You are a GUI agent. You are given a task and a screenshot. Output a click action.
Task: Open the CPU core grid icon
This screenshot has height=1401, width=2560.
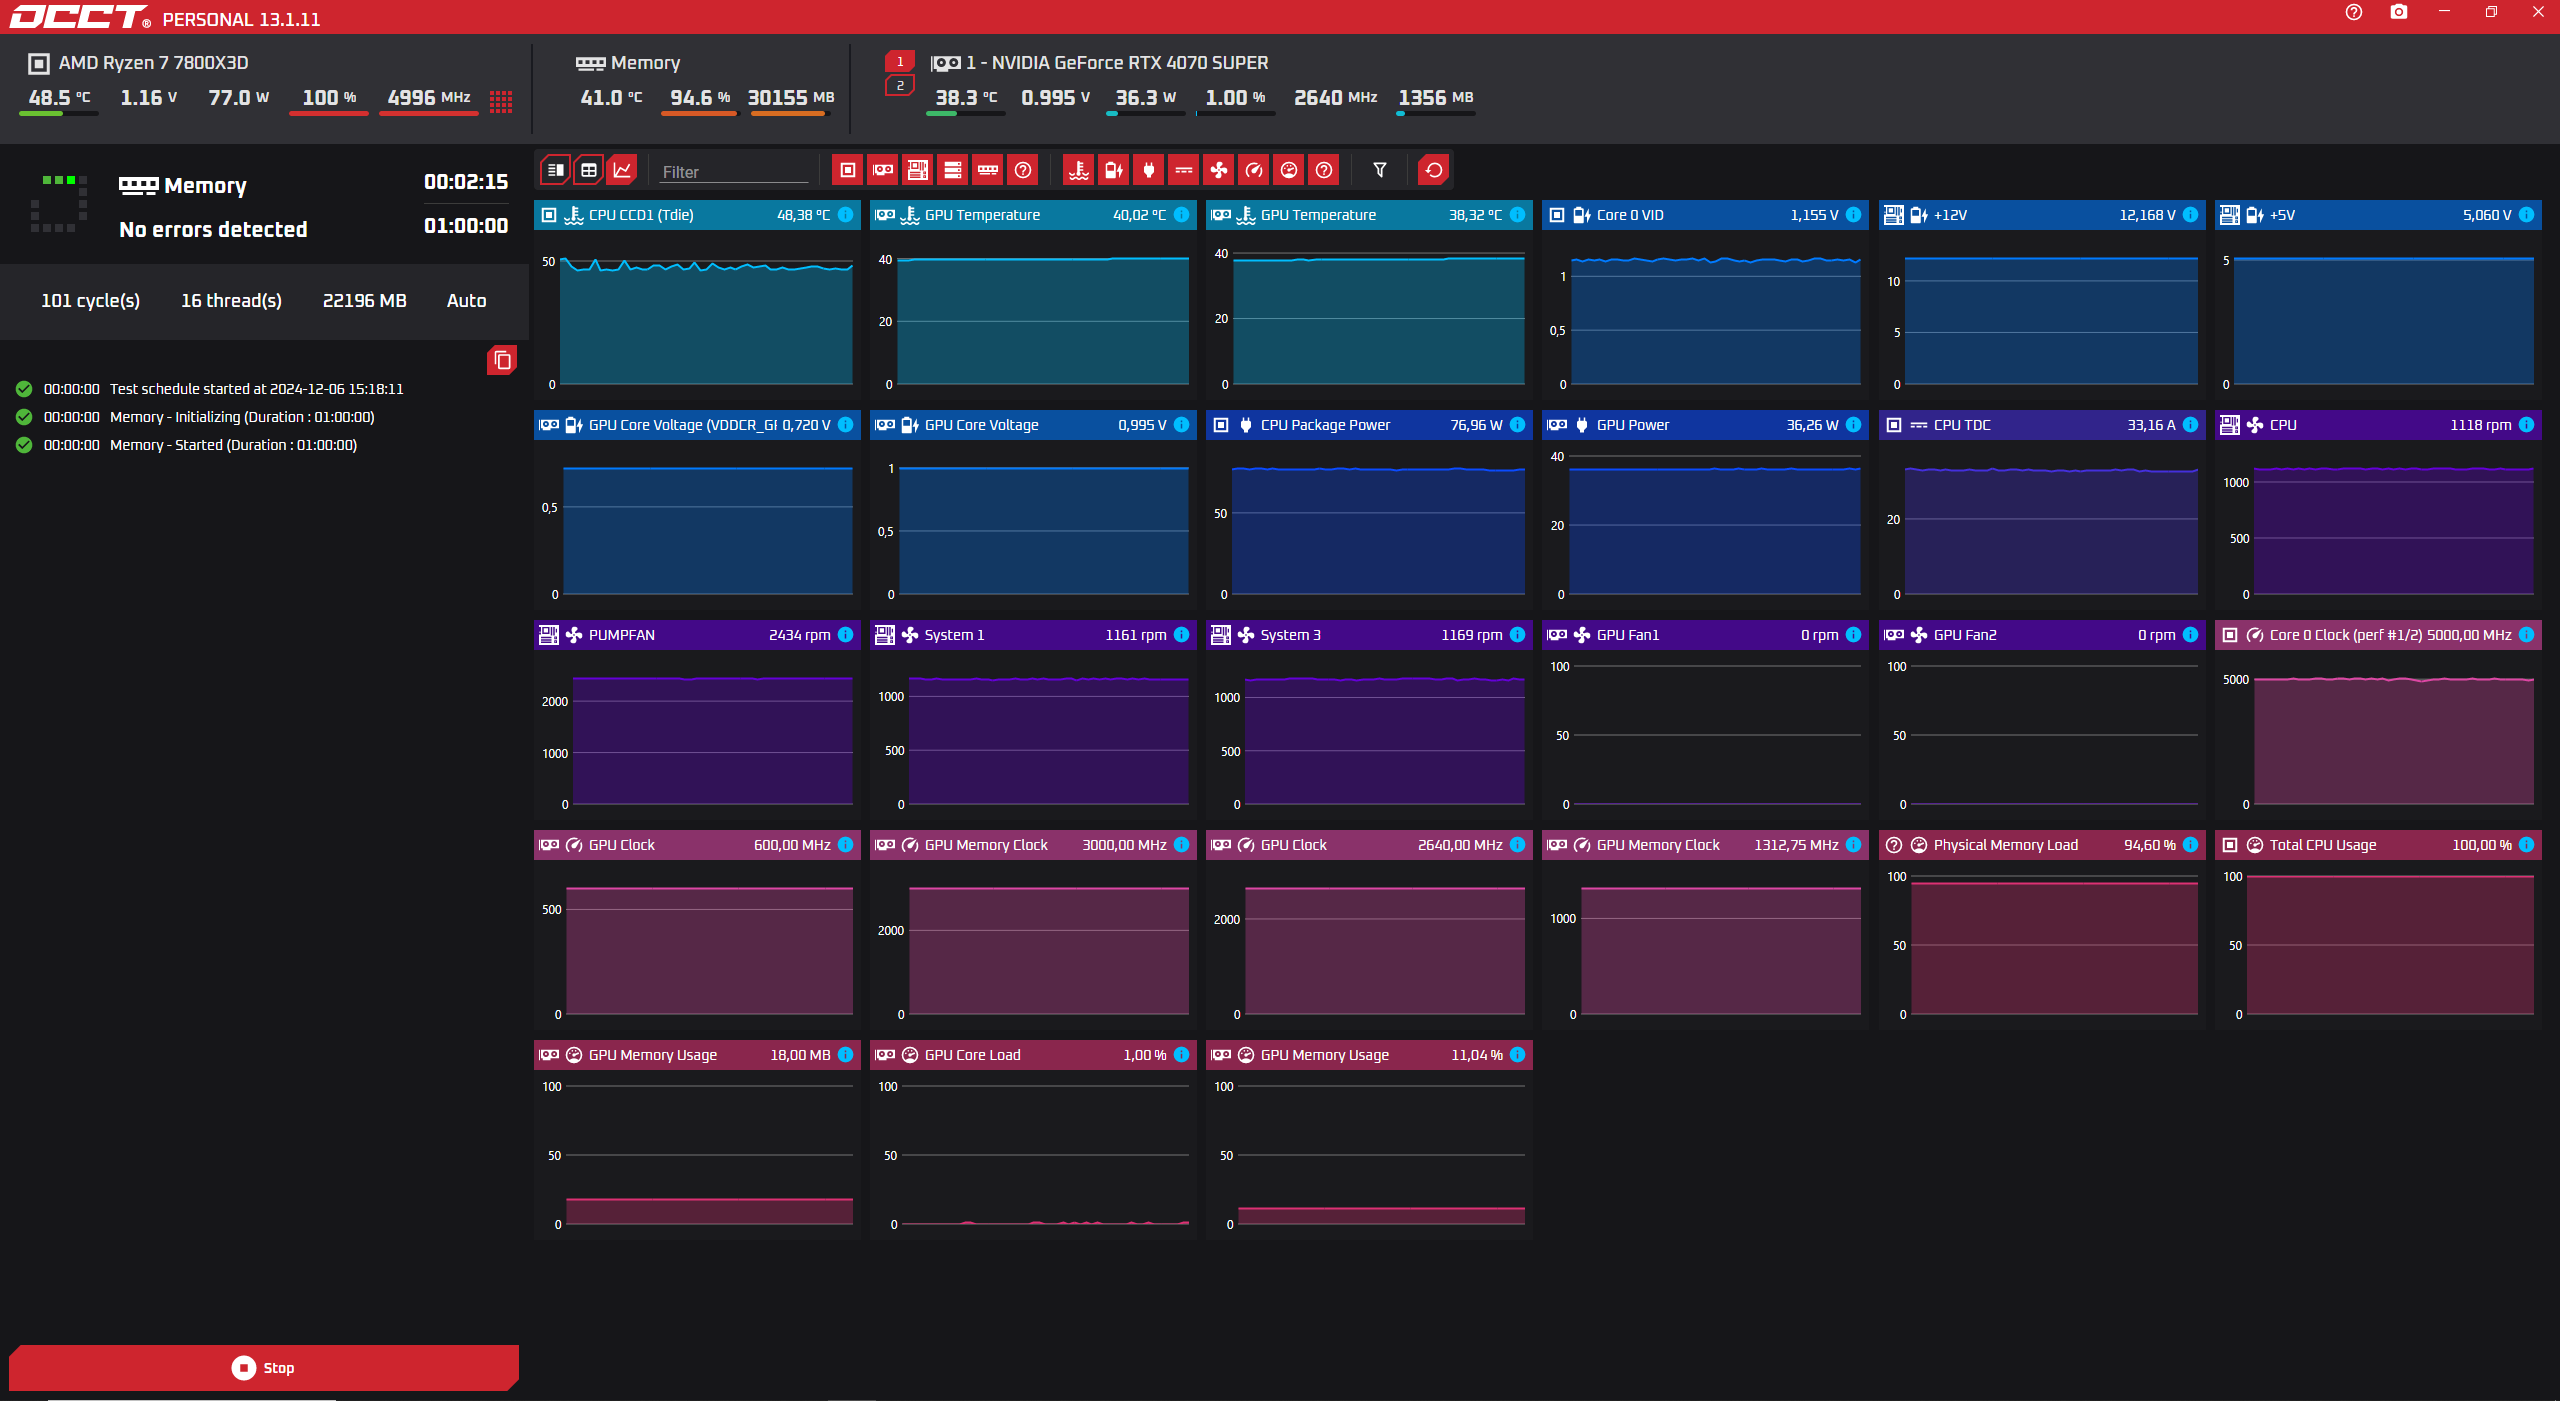[x=501, y=101]
